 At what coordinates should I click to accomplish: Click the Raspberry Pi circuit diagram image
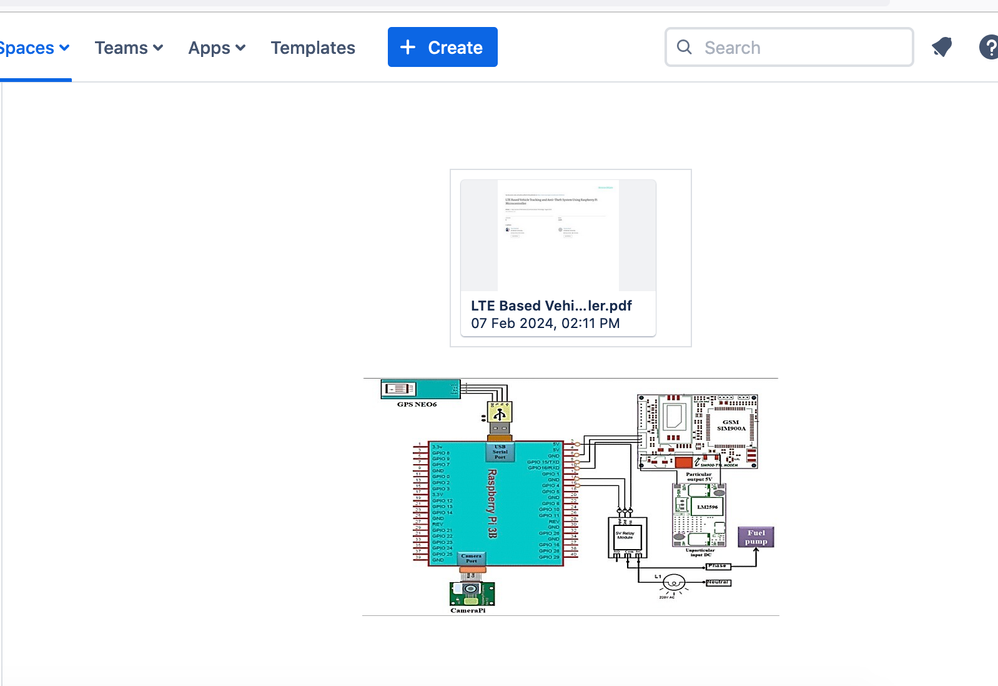coord(570,497)
